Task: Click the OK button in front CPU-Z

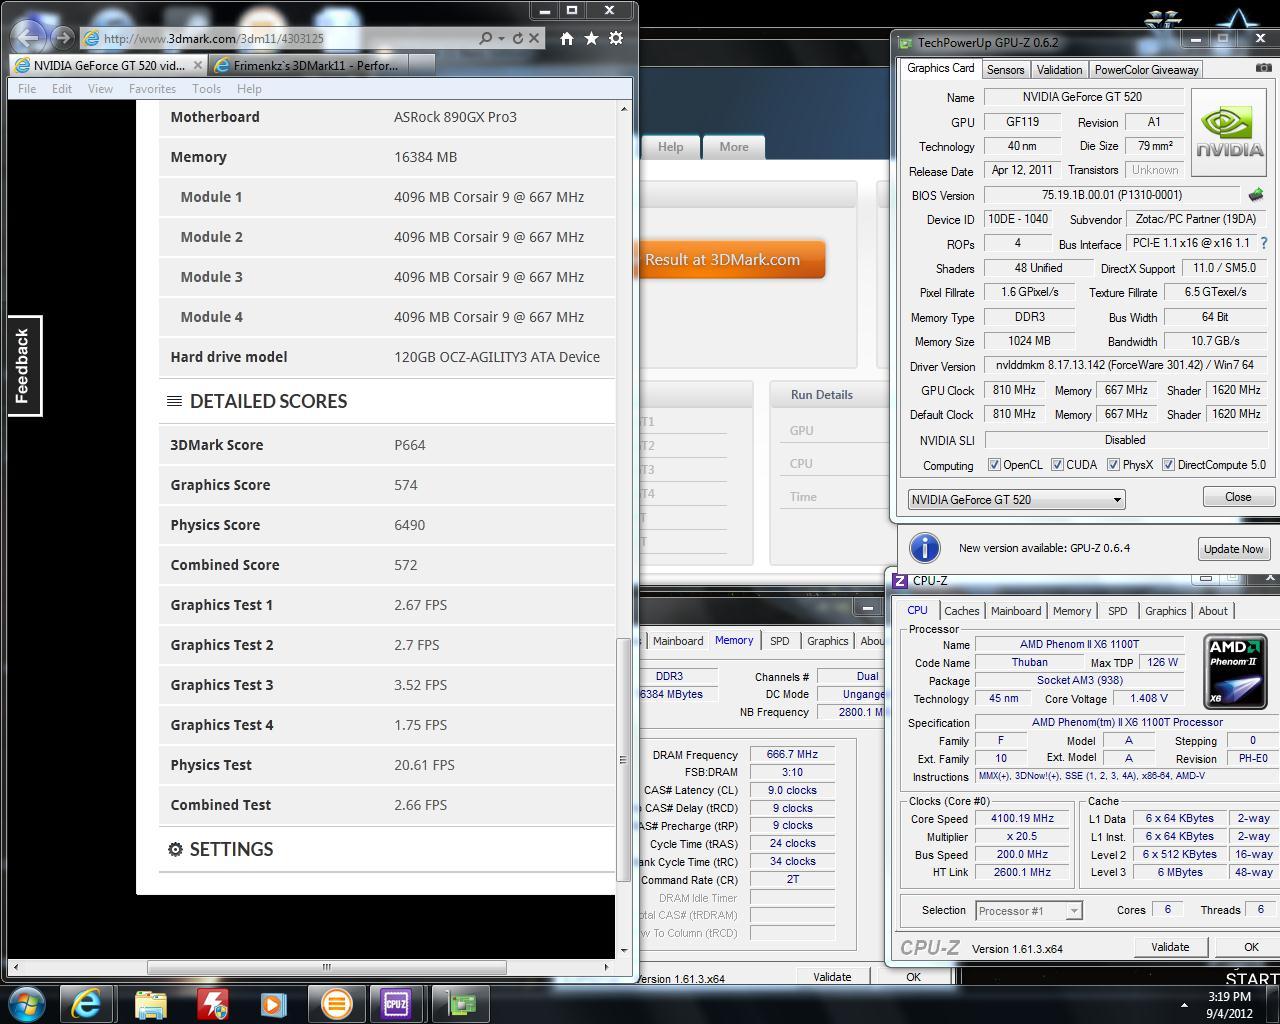Action: 1251,947
